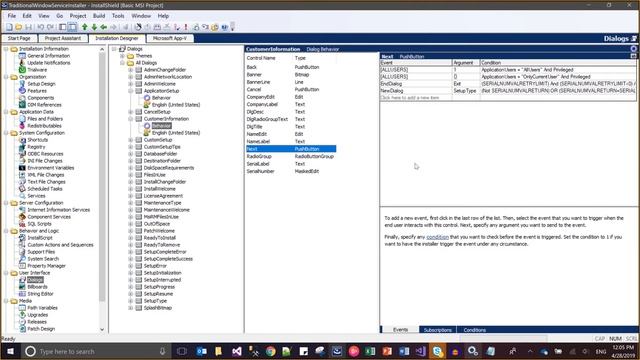Click the Save toolbar icon
Screen dimensions: 640x360
pos(28,27)
